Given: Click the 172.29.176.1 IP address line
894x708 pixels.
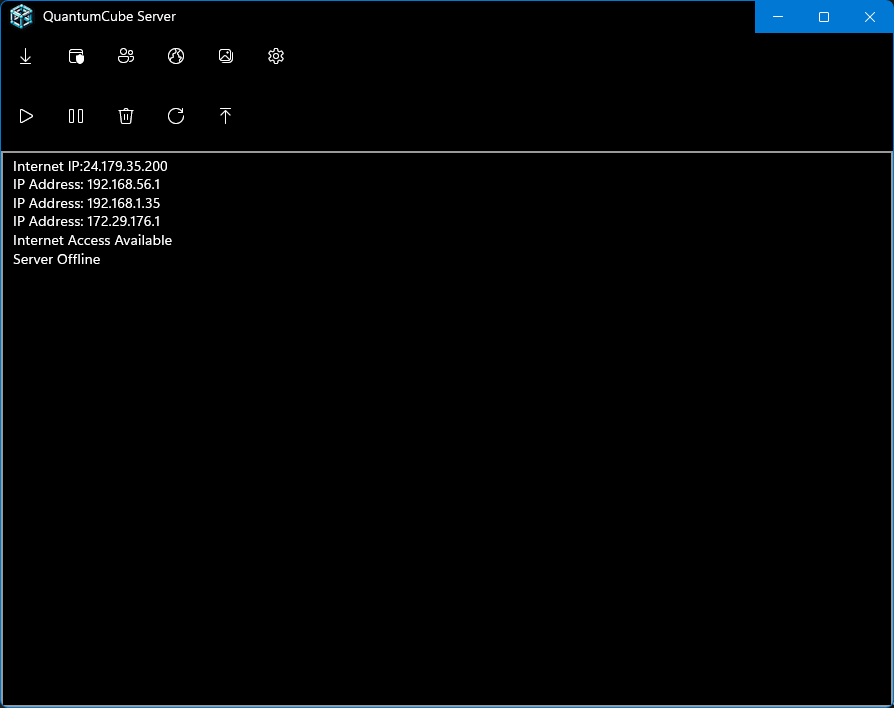Looking at the screenshot, I should coord(86,221).
